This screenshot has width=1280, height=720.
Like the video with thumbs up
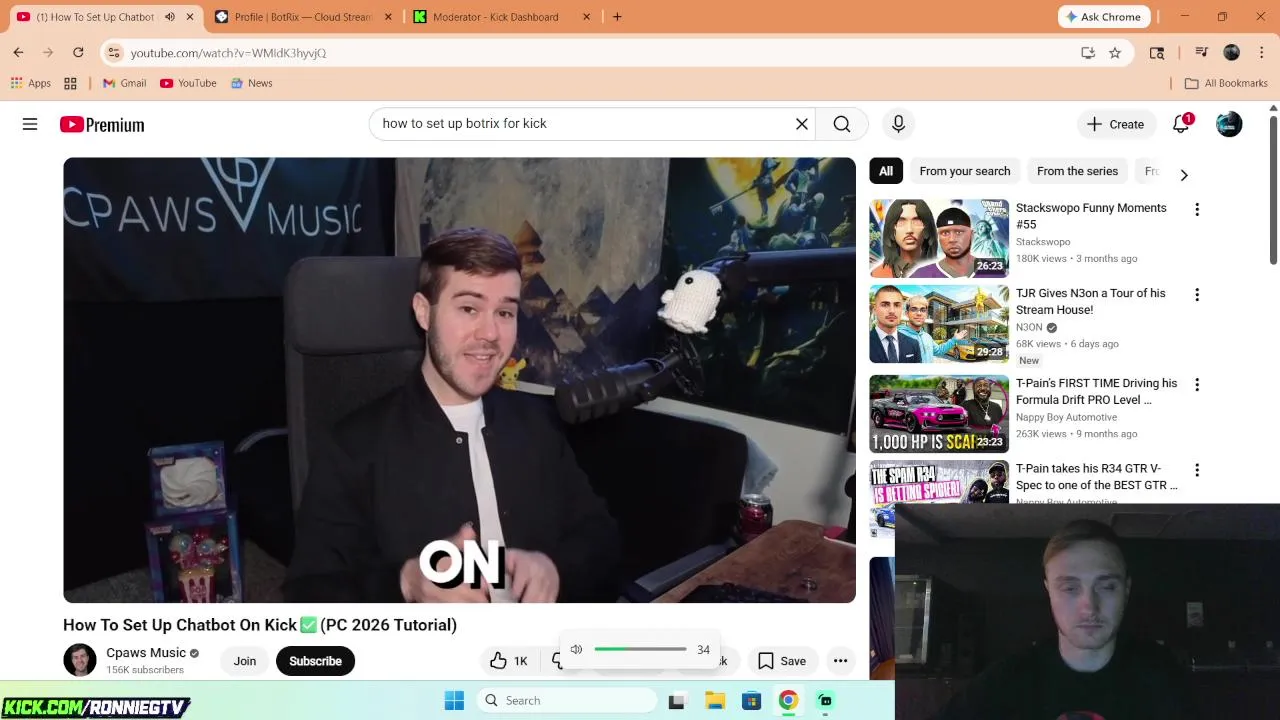pos(509,661)
